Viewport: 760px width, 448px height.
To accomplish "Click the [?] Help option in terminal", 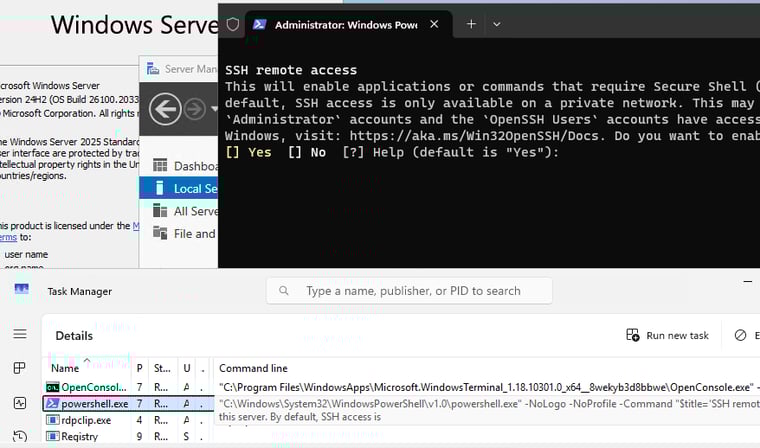I will 373,152.
